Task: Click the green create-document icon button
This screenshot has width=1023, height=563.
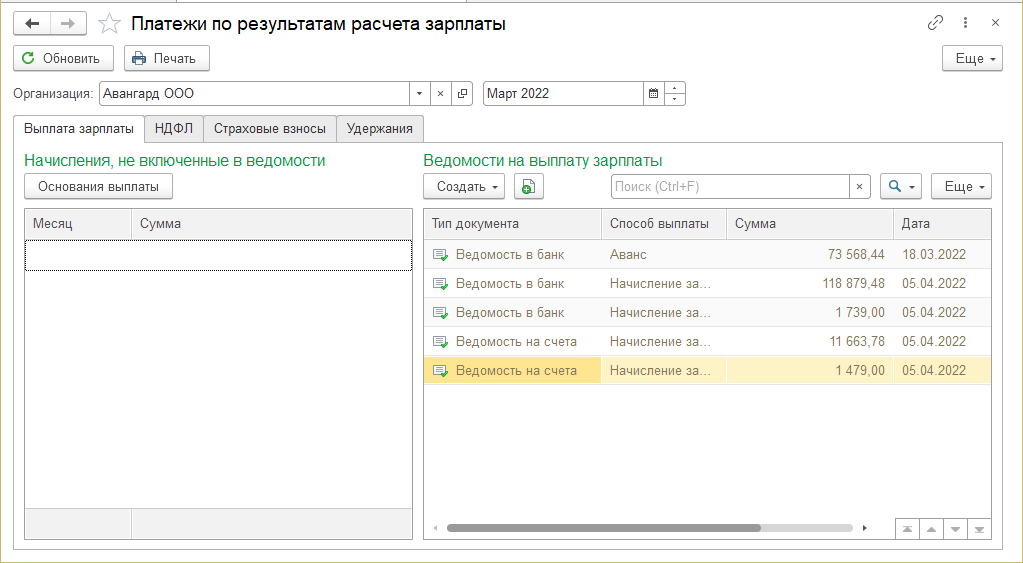Action: point(528,186)
